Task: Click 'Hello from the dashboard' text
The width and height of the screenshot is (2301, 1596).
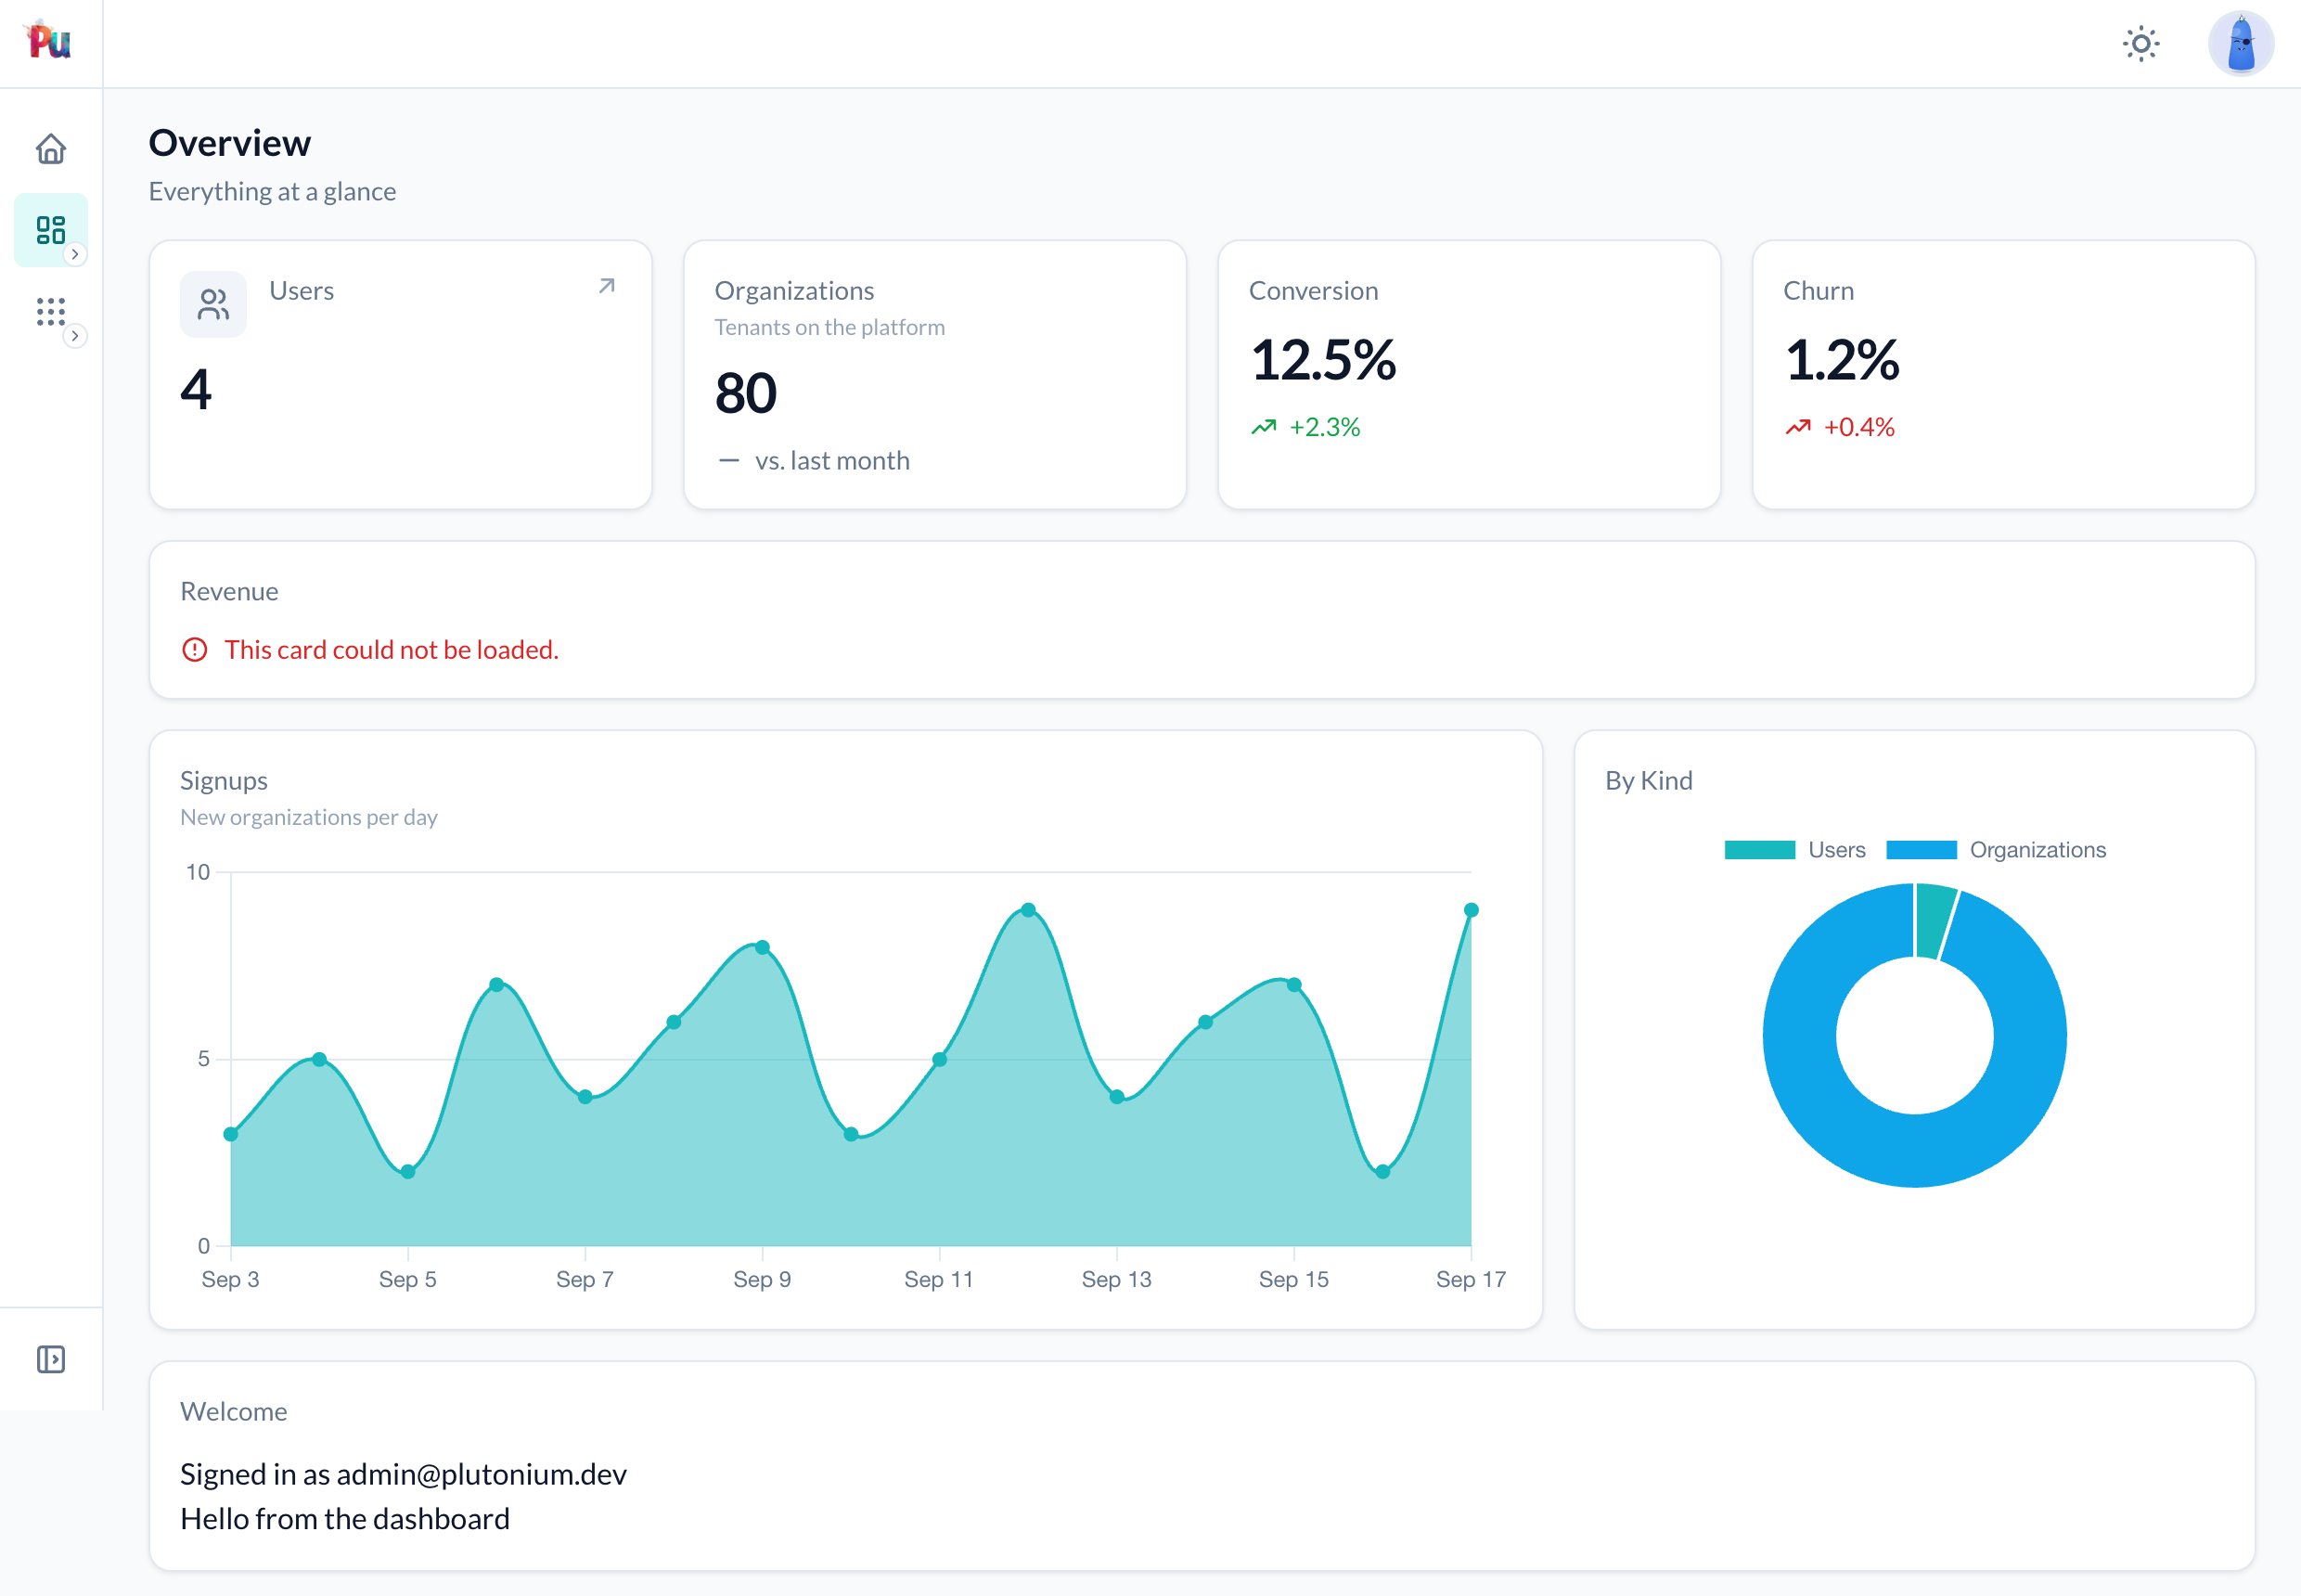Action: tap(345, 1519)
